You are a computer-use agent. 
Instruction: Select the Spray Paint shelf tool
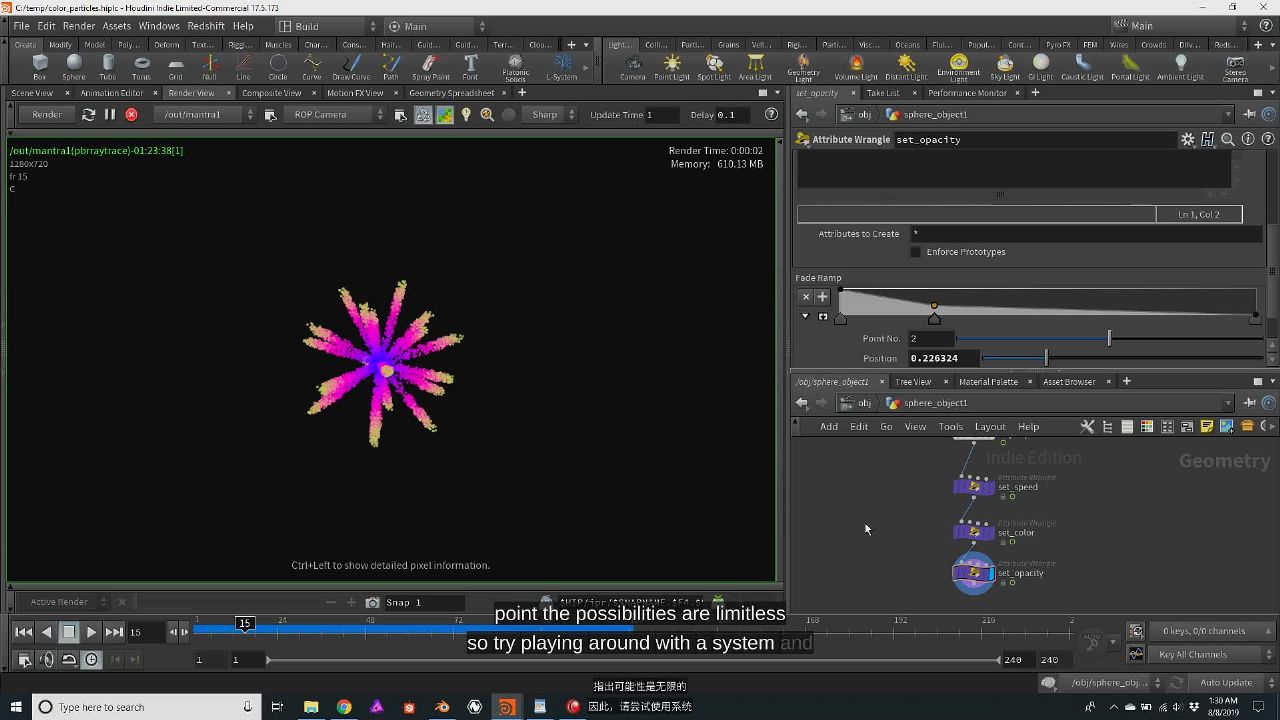coord(430,67)
